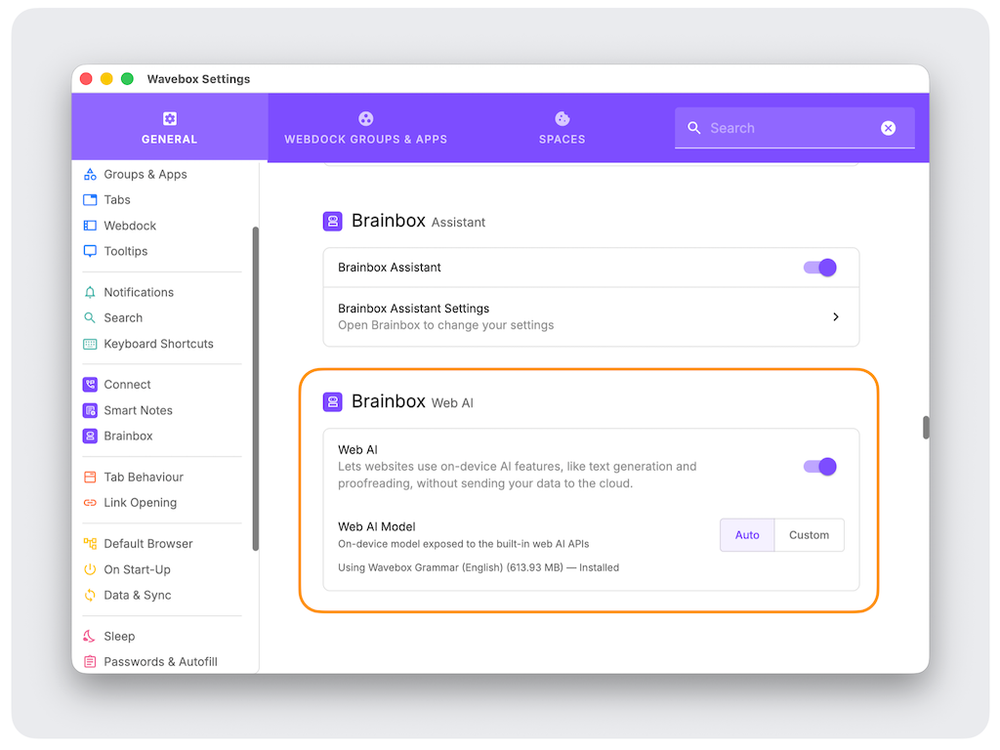Go to Link Opening settings
This screenshot has height=750, width=1000.
click(x=140, y=503)
